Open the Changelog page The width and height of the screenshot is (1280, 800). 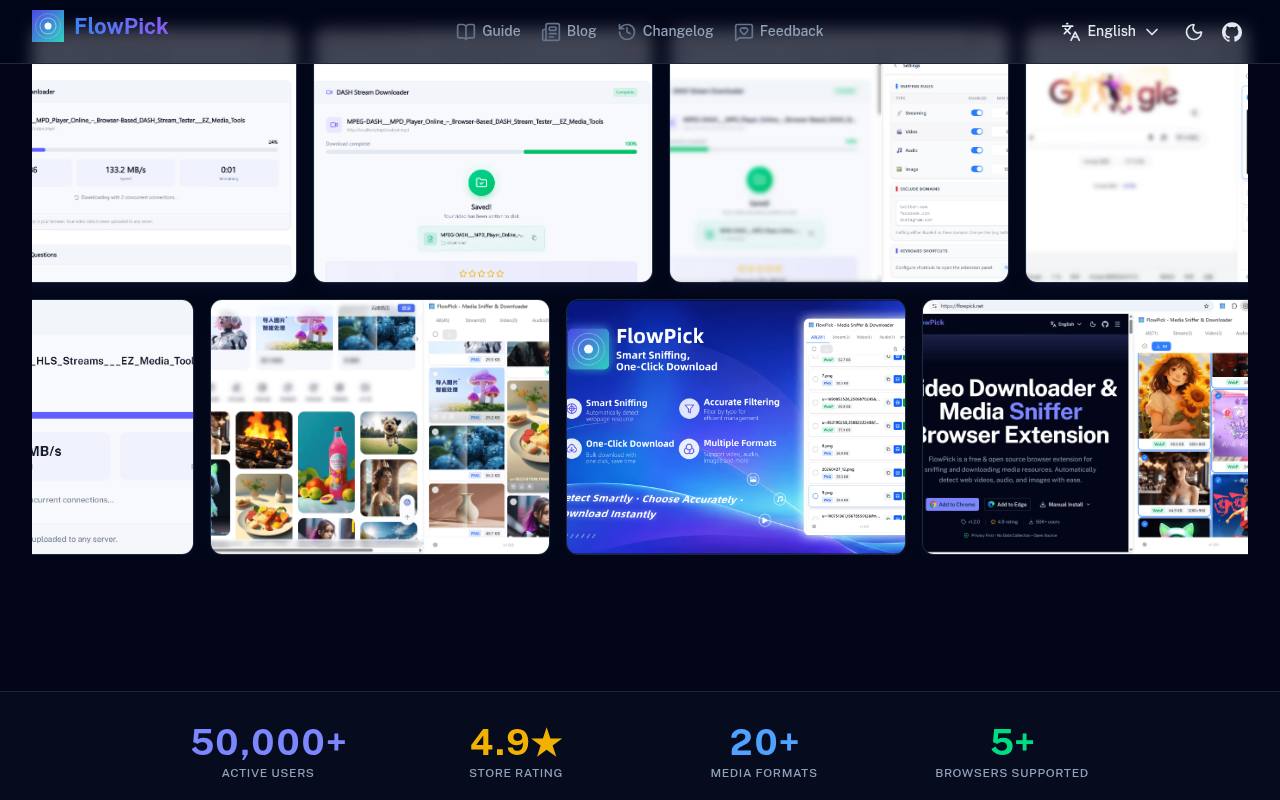(x=665, y=31)
